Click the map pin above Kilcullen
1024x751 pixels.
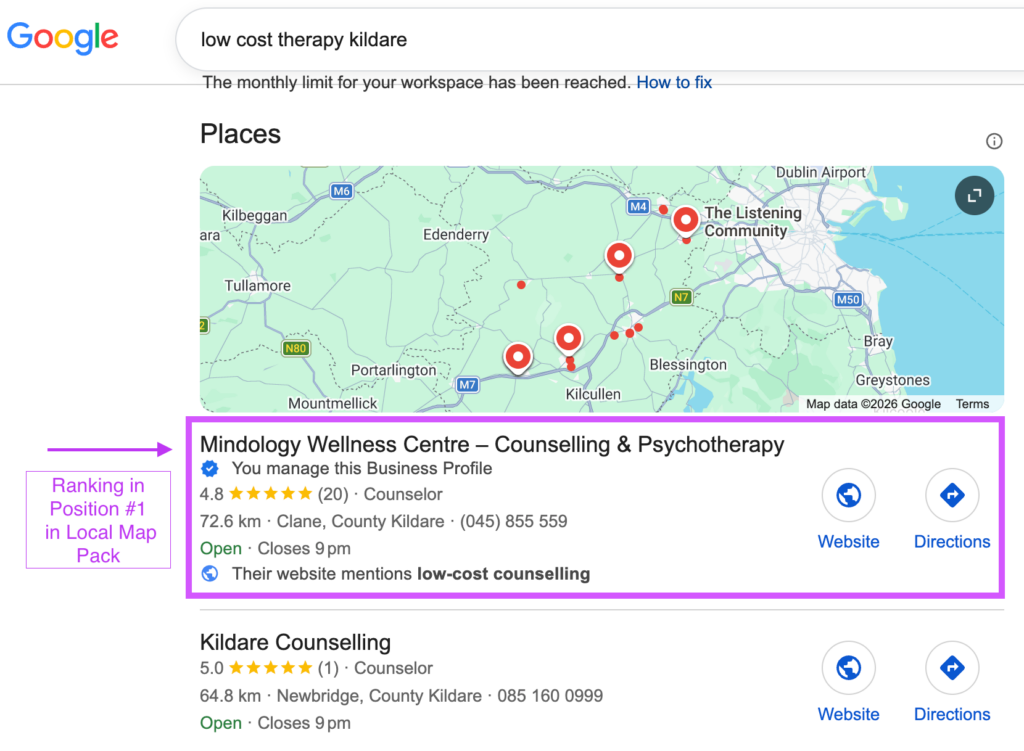[568, 340]
